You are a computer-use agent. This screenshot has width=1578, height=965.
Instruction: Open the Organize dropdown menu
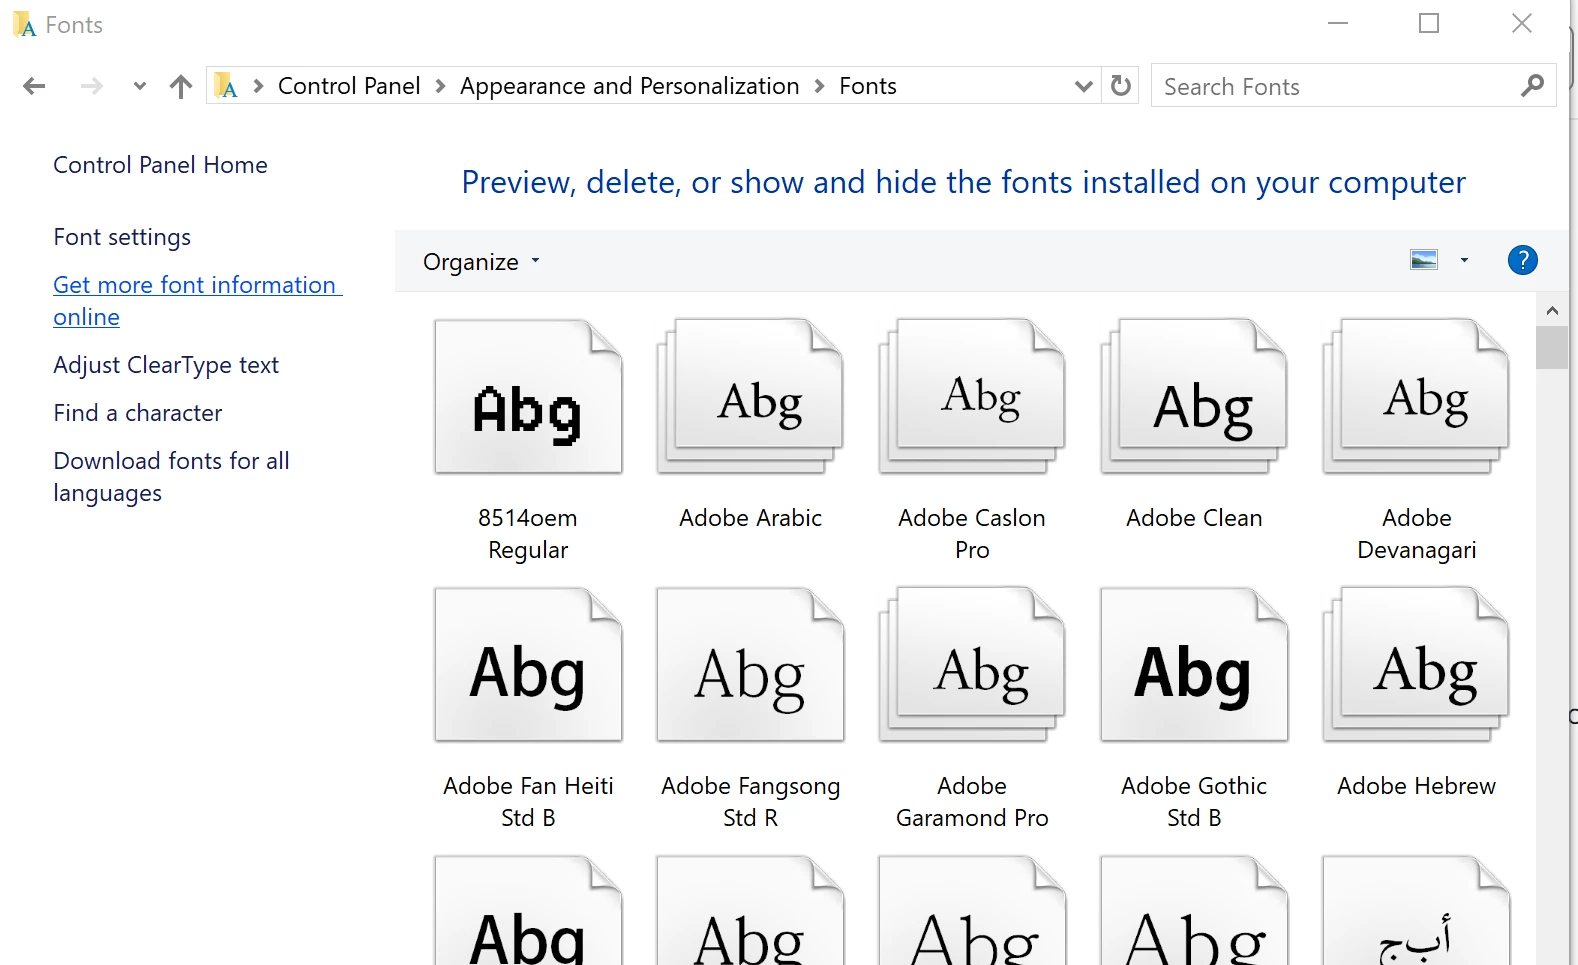coord(481,261)
